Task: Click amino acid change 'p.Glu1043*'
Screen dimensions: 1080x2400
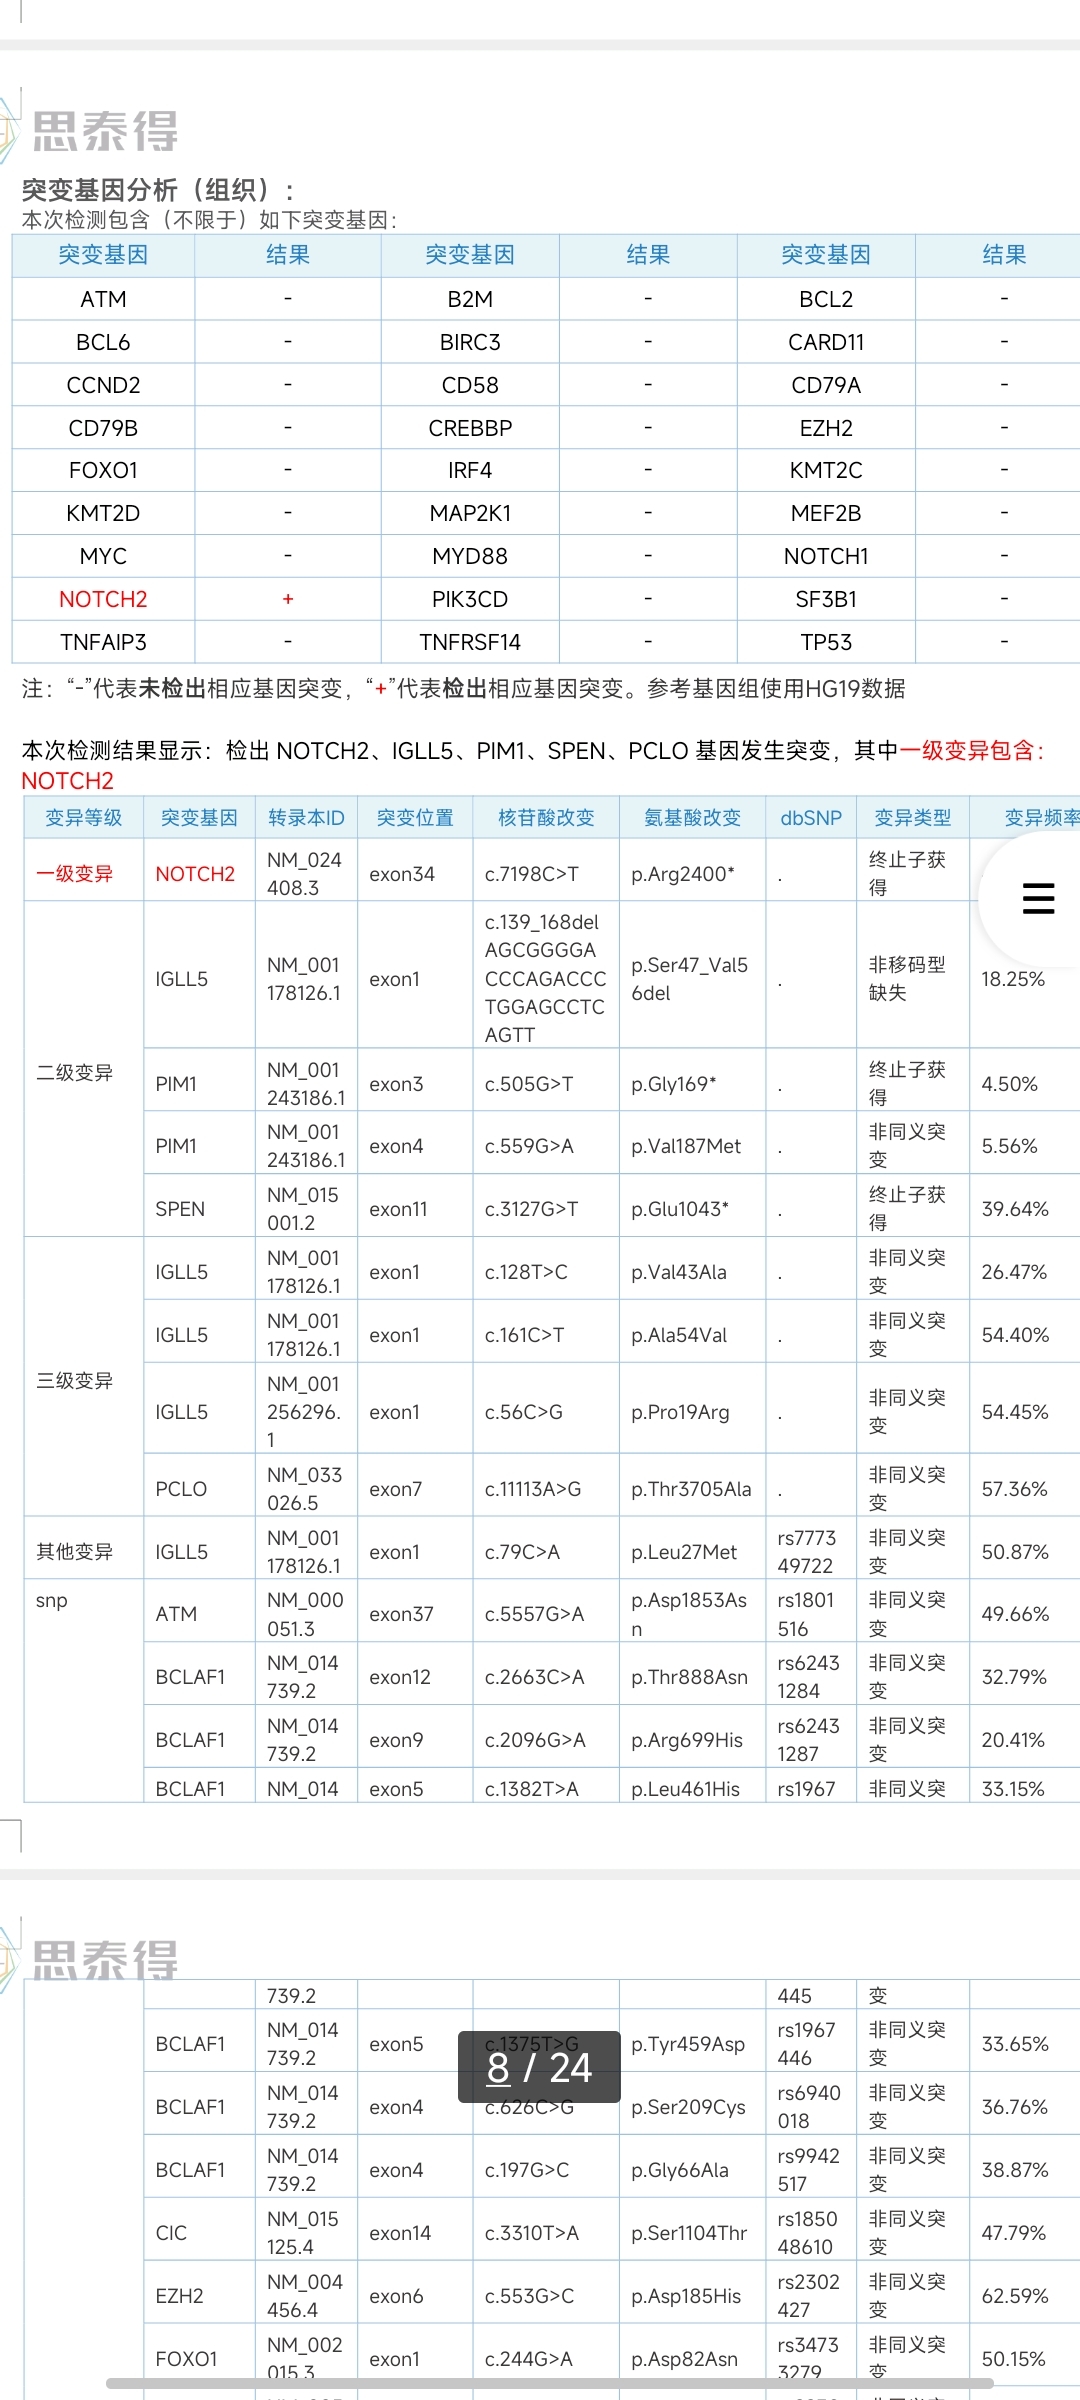Action: 680,1209
